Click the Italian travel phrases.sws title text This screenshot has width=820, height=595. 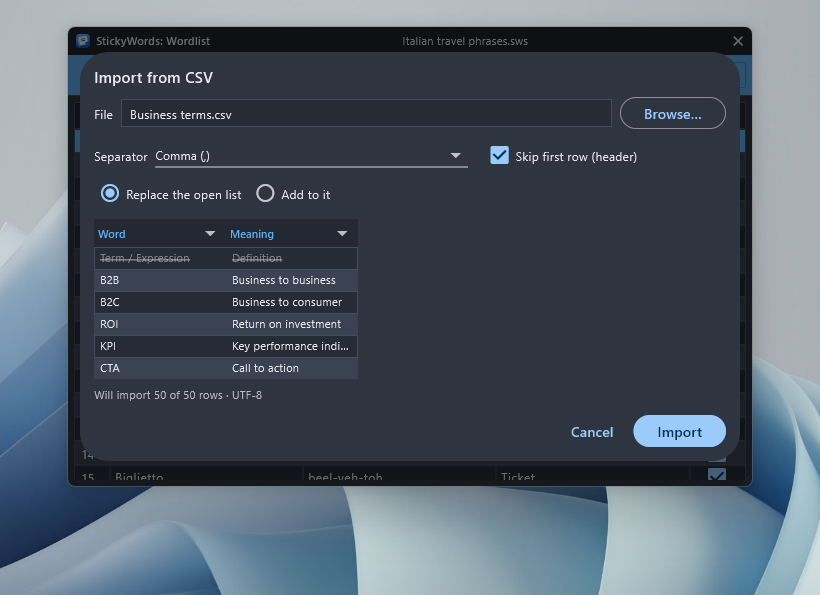(465, 41)
